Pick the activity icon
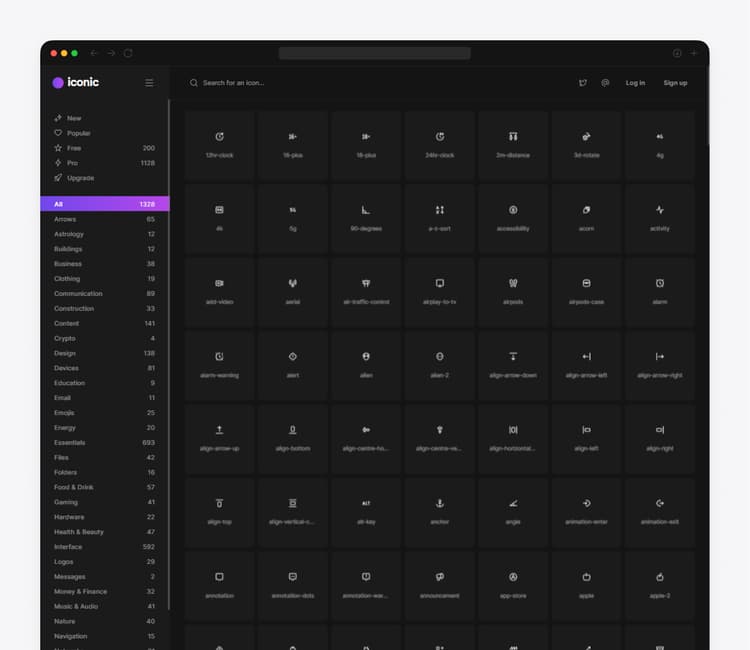Screen dimensions: 750x650 click(x=660, y=219)
